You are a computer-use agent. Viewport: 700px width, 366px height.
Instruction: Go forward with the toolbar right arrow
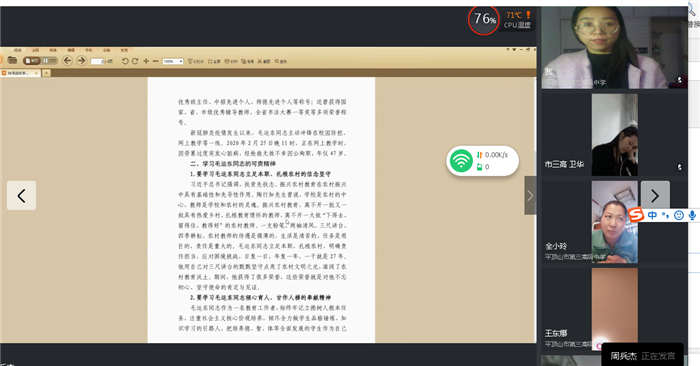tap(81, 61)
